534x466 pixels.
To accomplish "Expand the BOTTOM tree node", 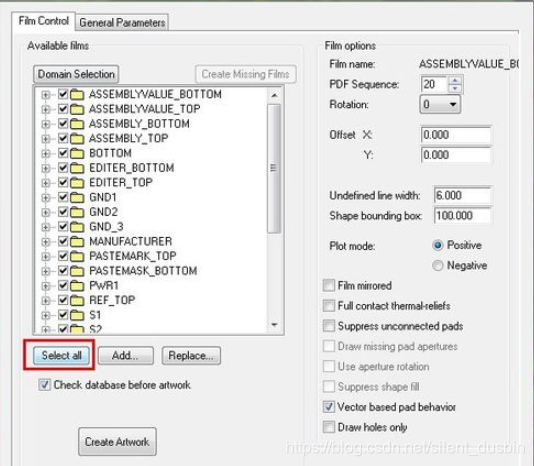I will [45, 154].
